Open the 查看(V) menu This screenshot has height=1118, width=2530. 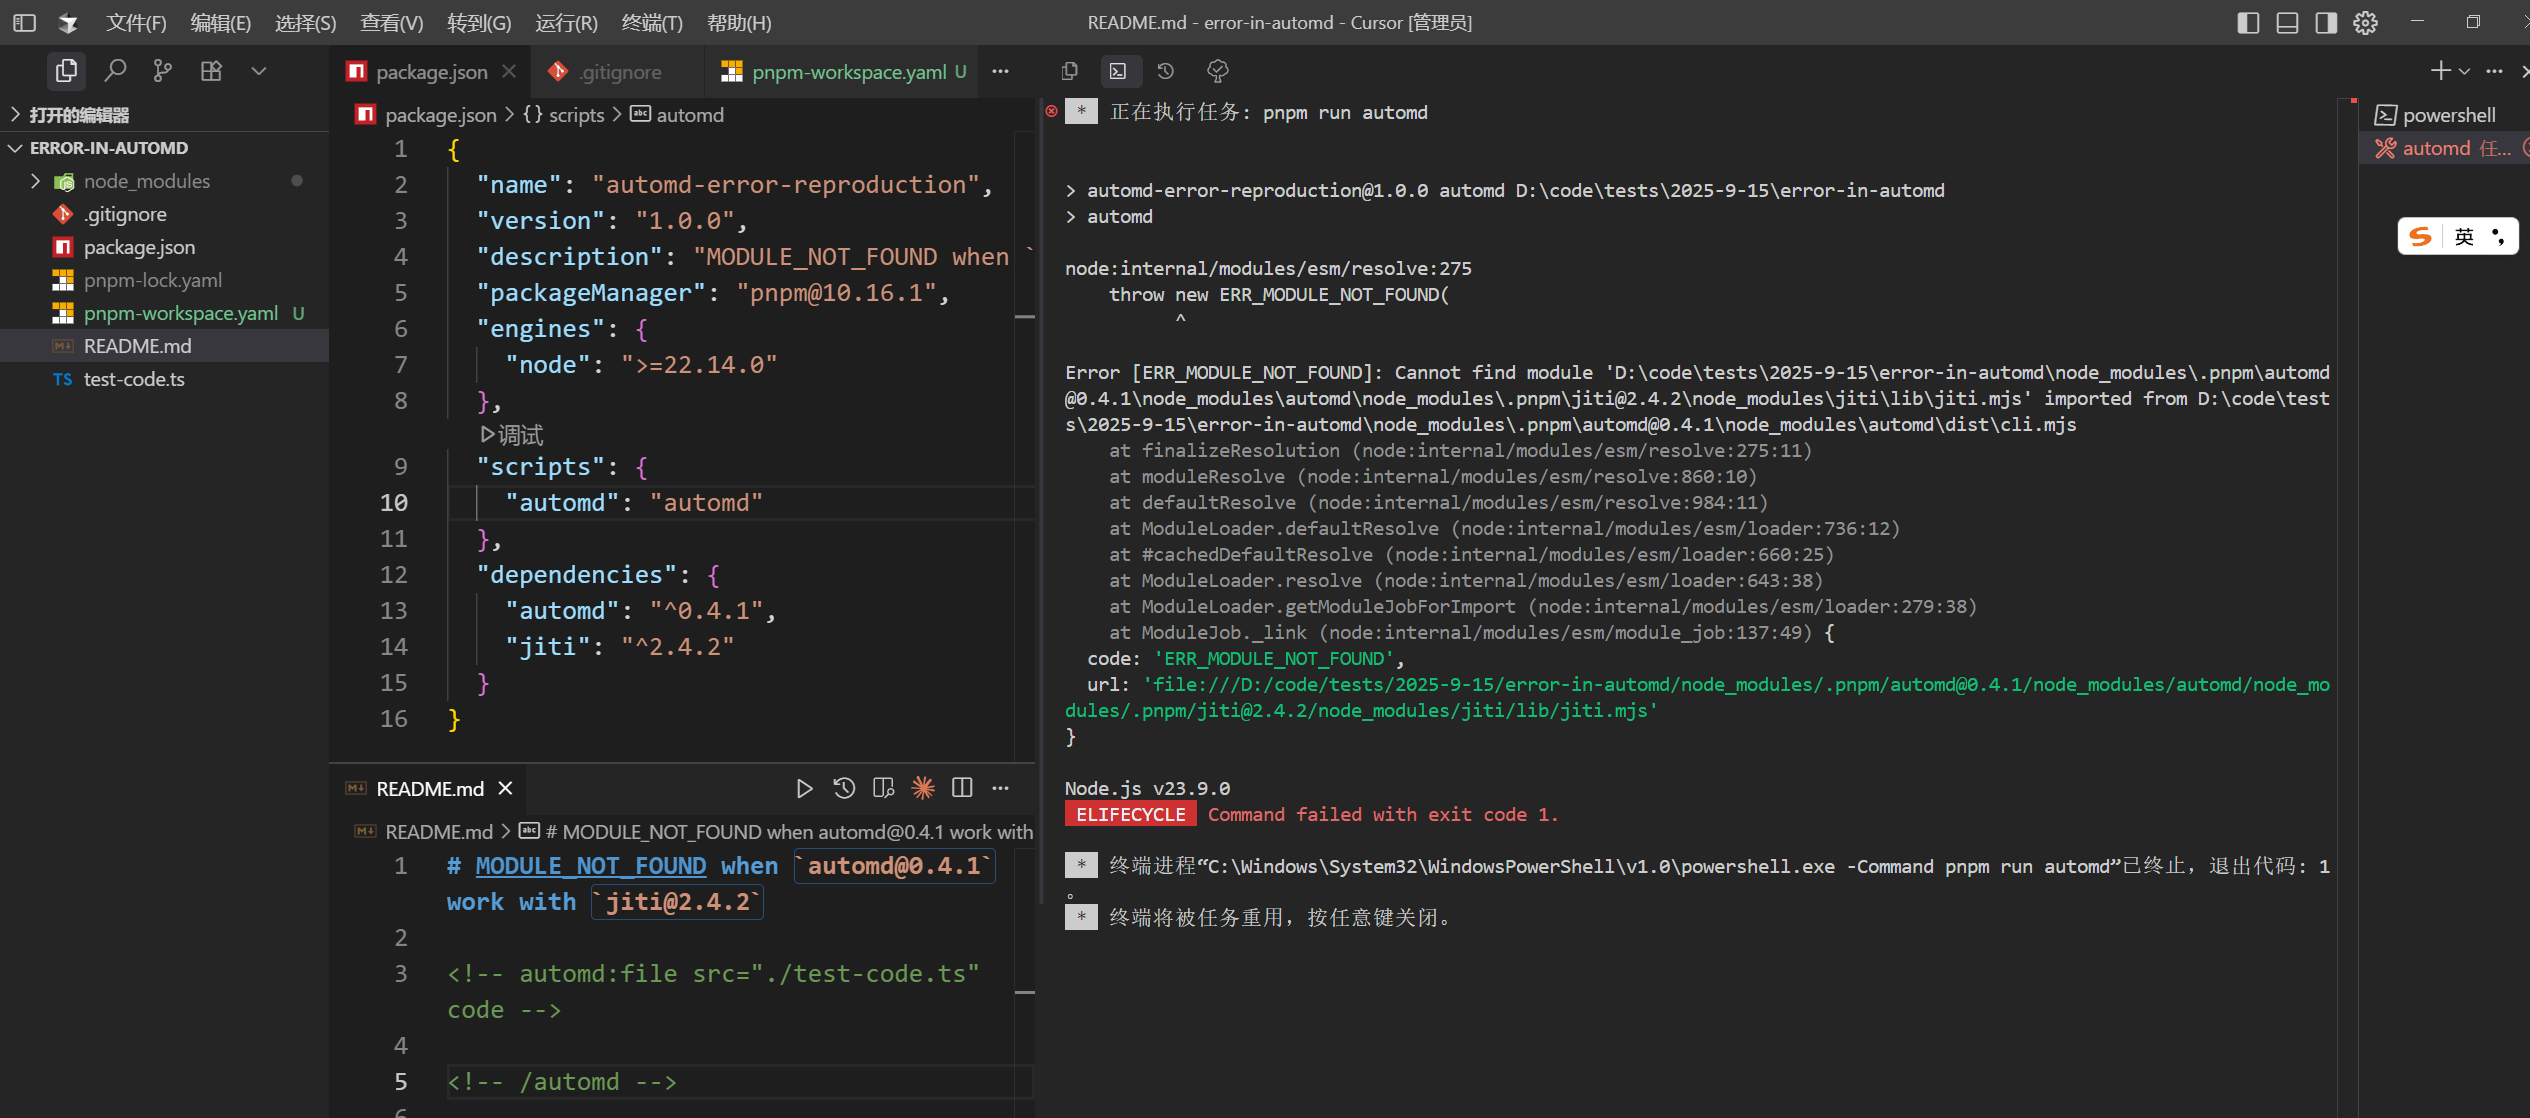click(x=391, y=22)
